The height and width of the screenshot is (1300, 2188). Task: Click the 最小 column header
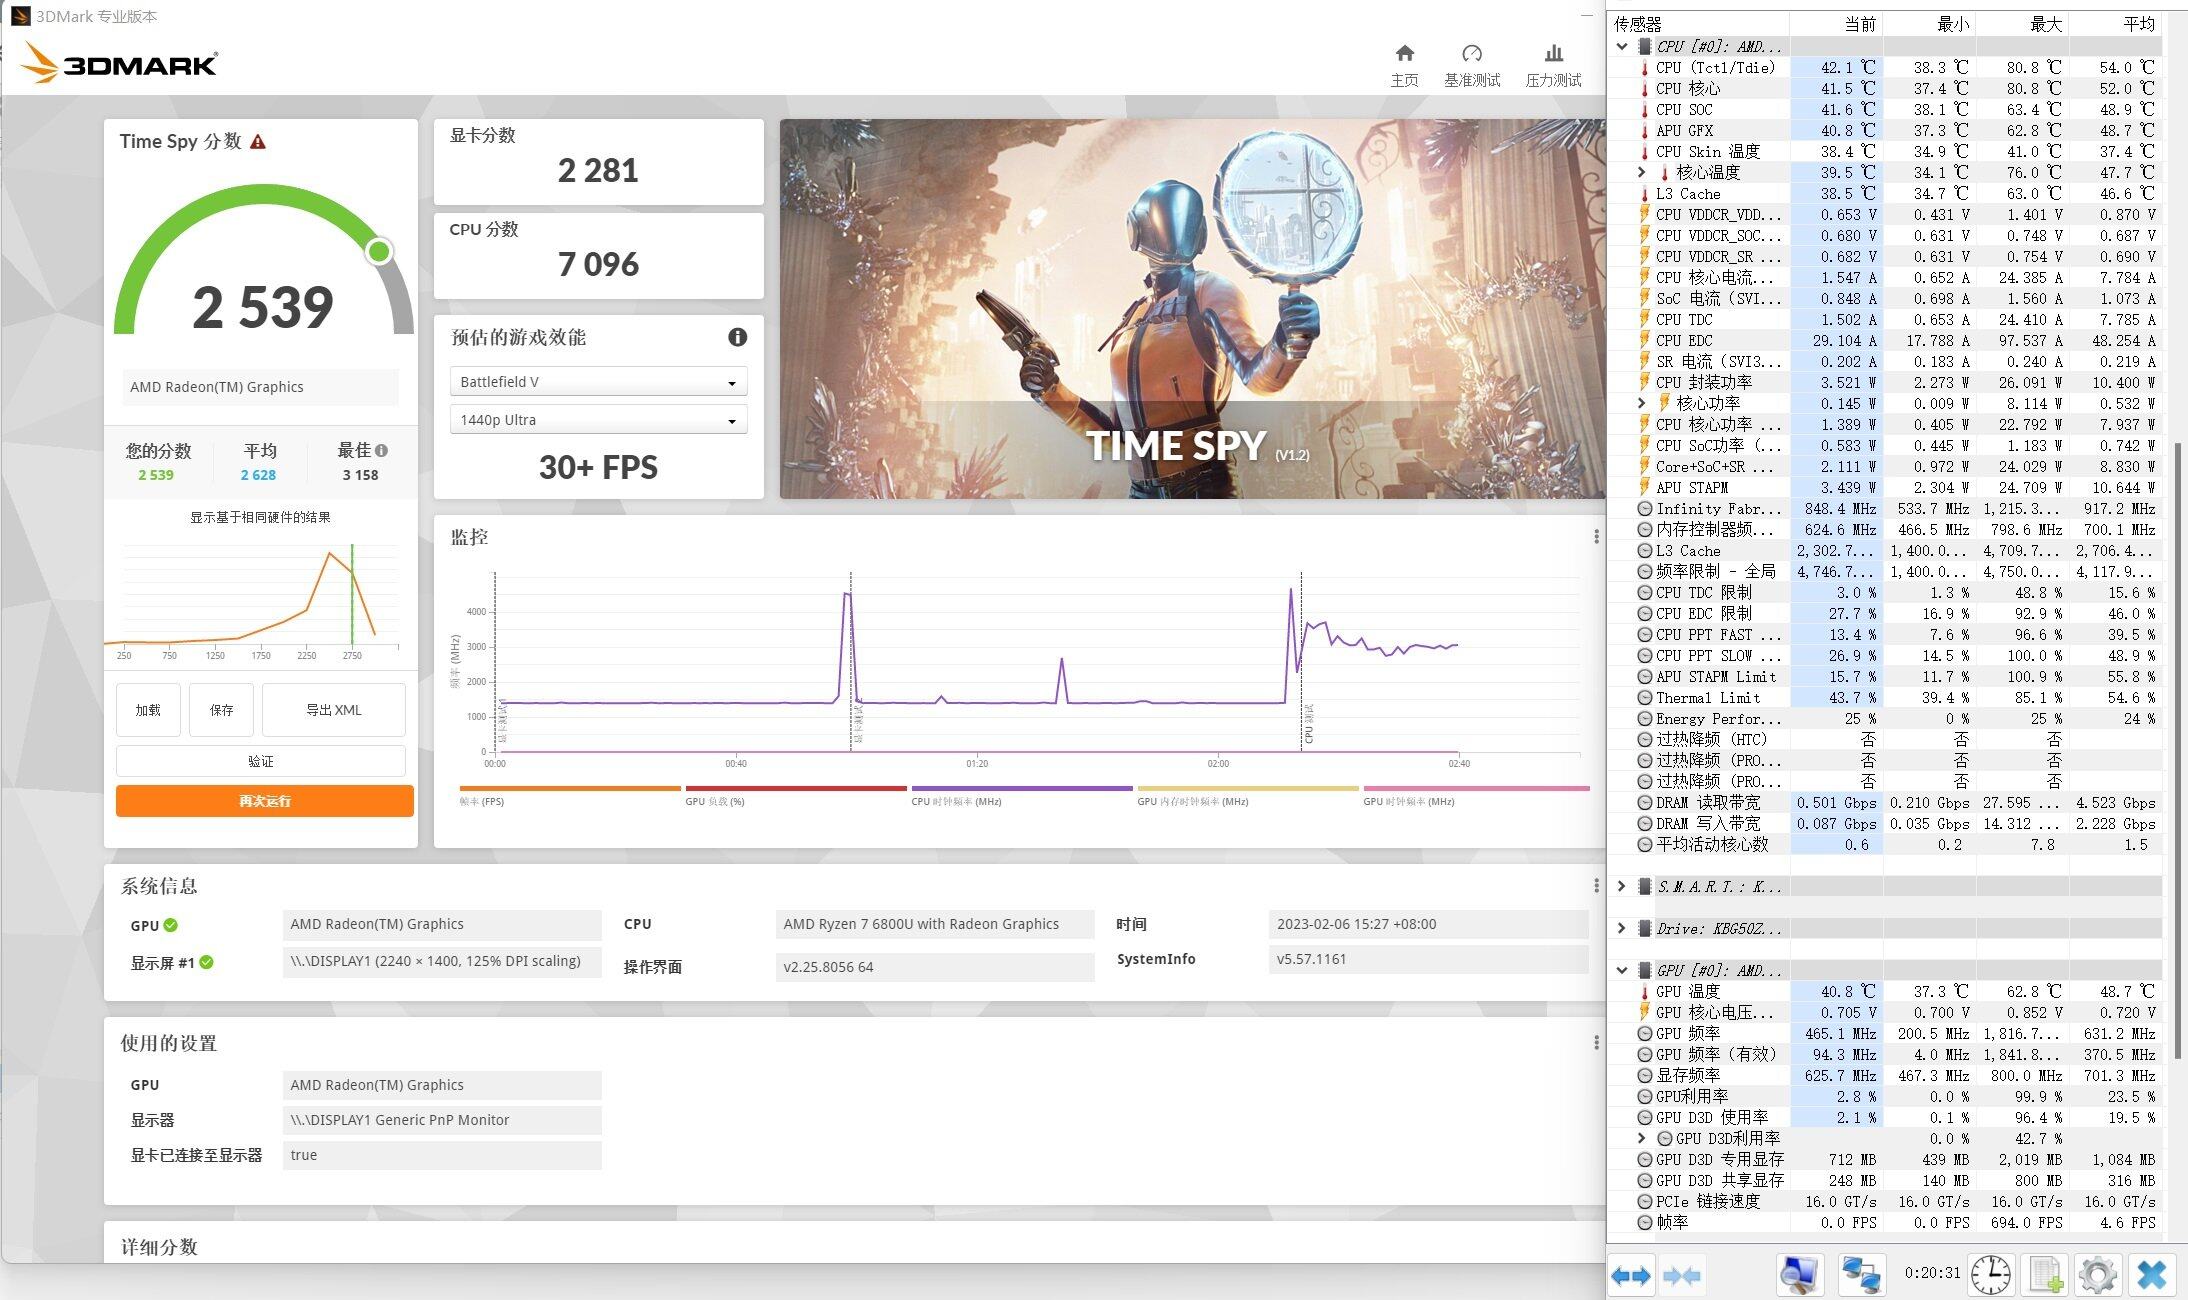[1929, 24]
